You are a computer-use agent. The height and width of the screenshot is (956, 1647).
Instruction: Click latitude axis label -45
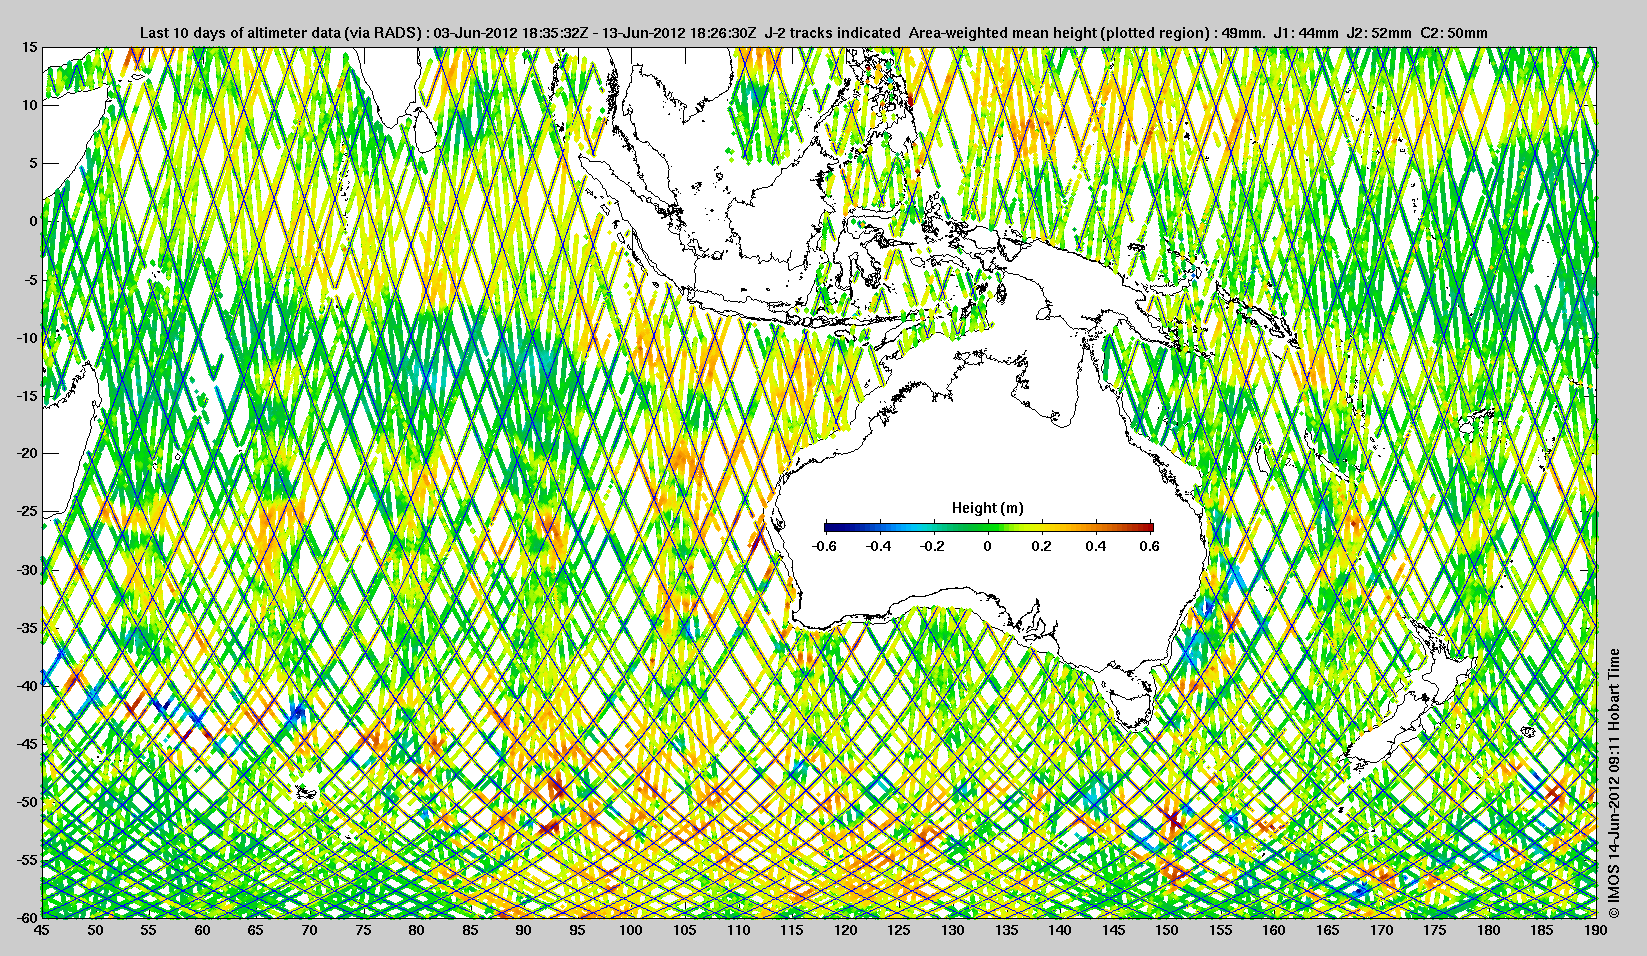pos(28,744)
